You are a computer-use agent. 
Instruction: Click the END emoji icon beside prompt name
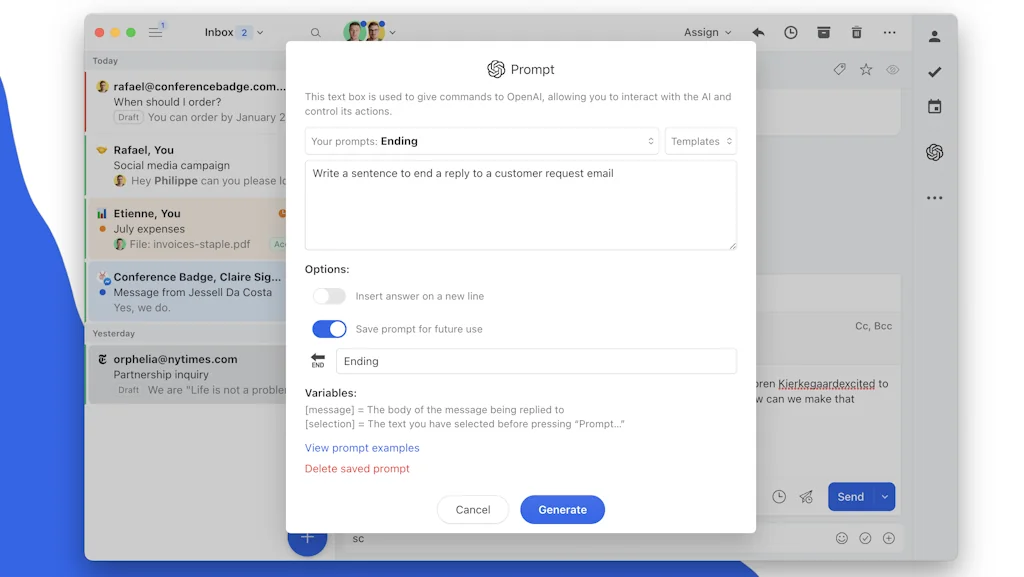pos(318,361)
